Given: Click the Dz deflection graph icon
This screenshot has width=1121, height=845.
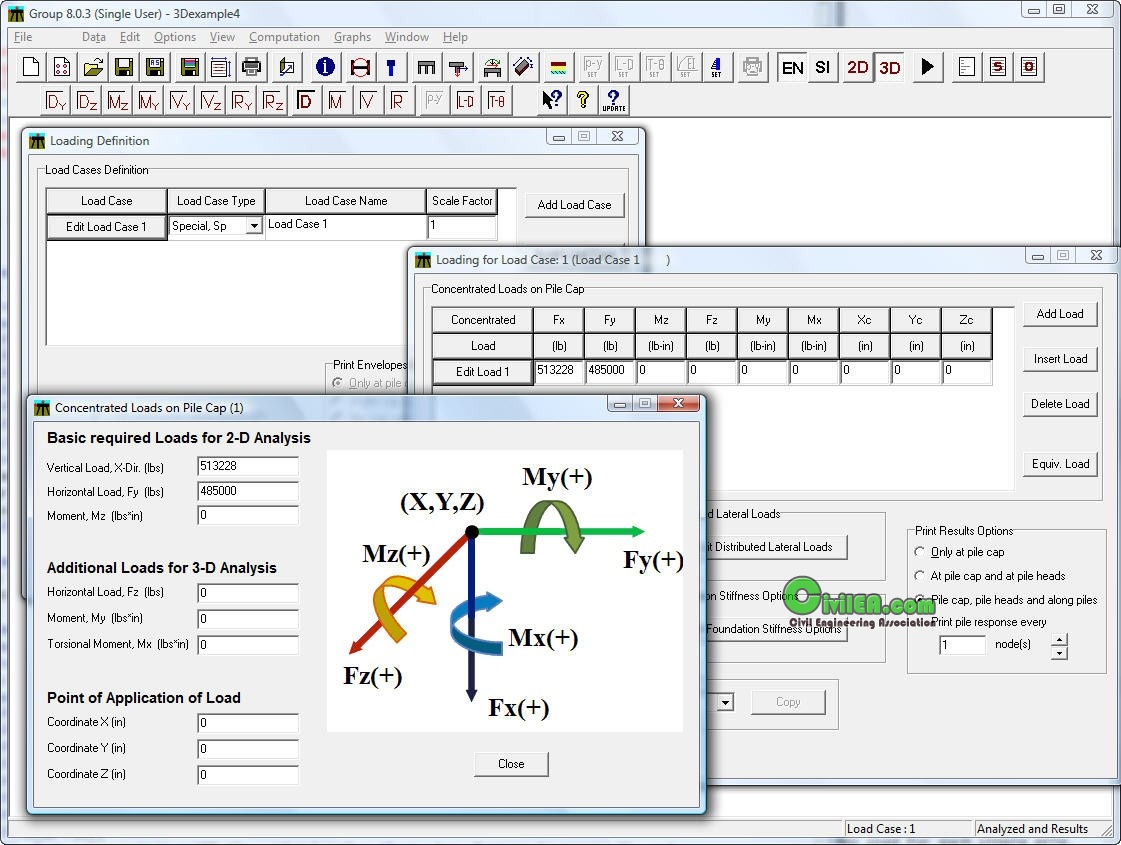Looking at the screenshot, I should 87,102.
